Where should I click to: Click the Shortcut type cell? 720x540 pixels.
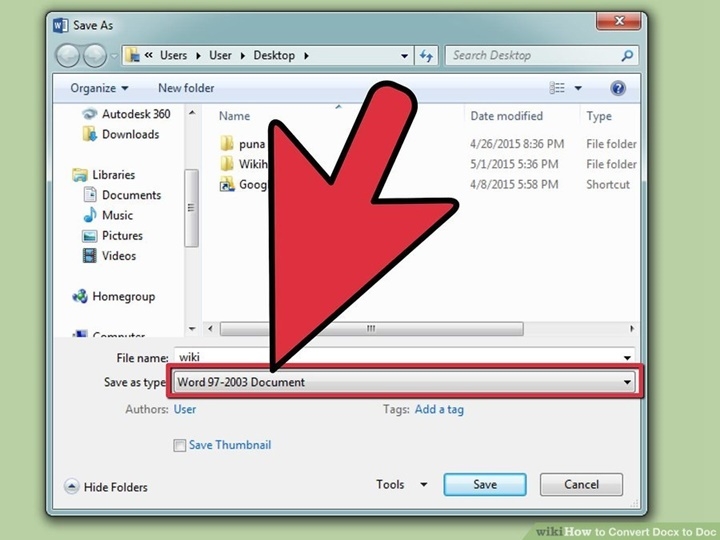pos(608,184)
